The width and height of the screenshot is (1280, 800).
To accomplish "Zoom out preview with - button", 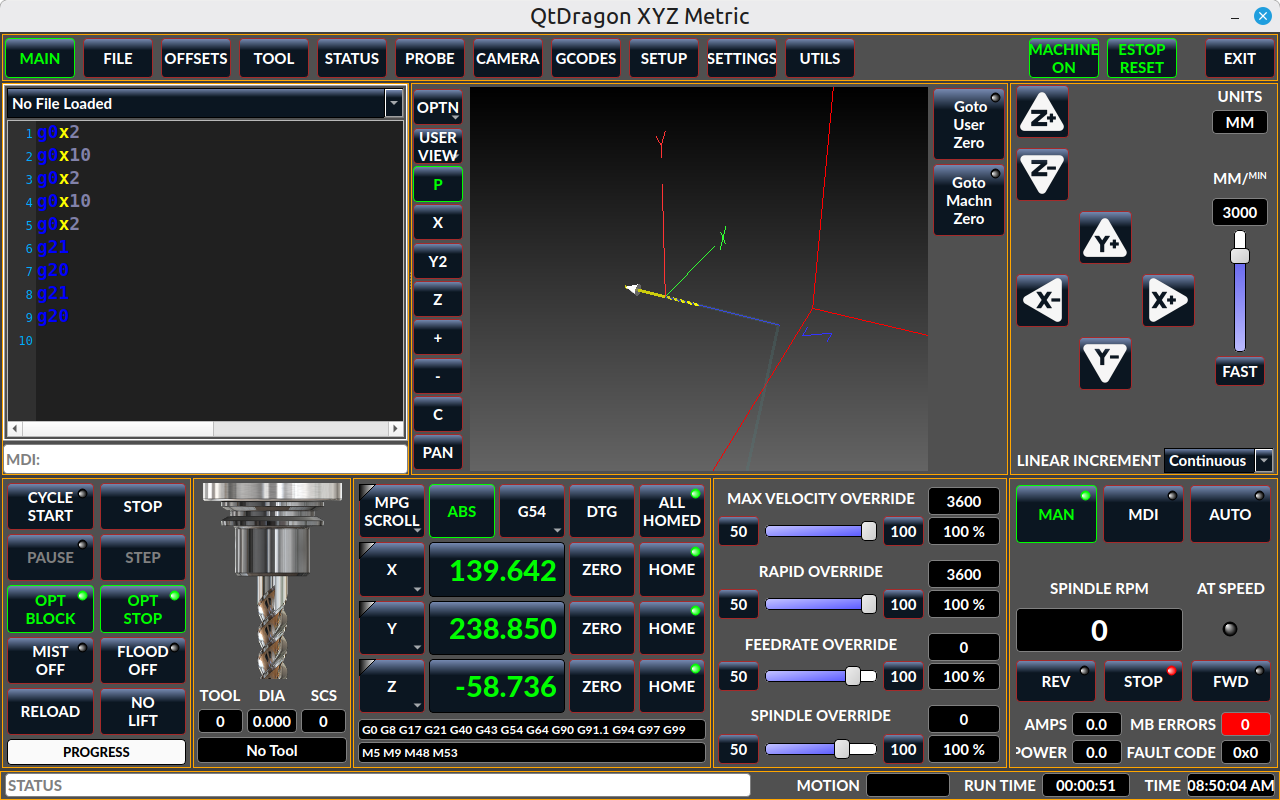I will tap(438, 376).
